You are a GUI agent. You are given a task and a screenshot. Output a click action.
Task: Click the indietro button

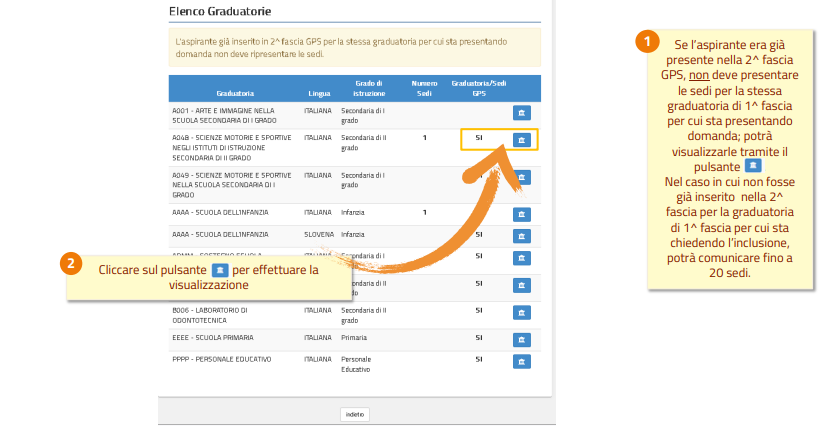pyautogui.click(x=355, y=415)
